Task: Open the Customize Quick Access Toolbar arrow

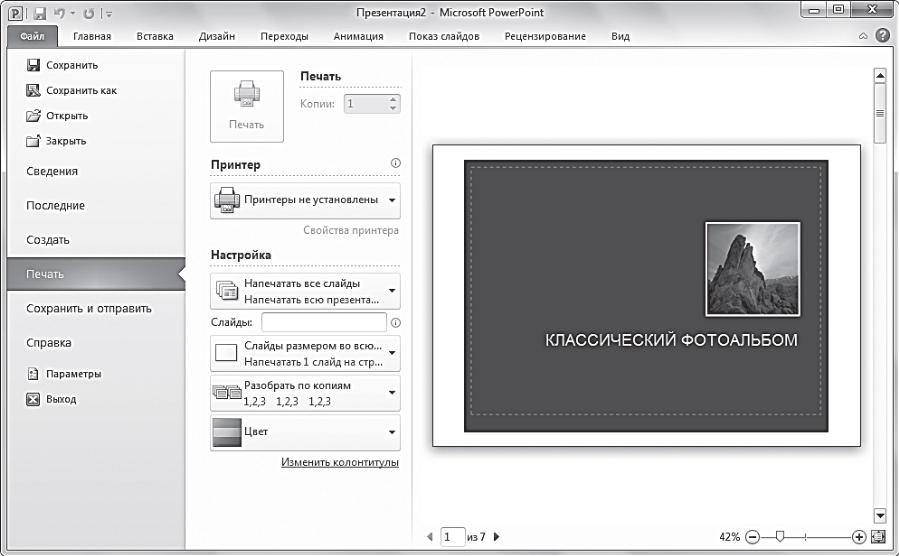Action: (108, 14)
